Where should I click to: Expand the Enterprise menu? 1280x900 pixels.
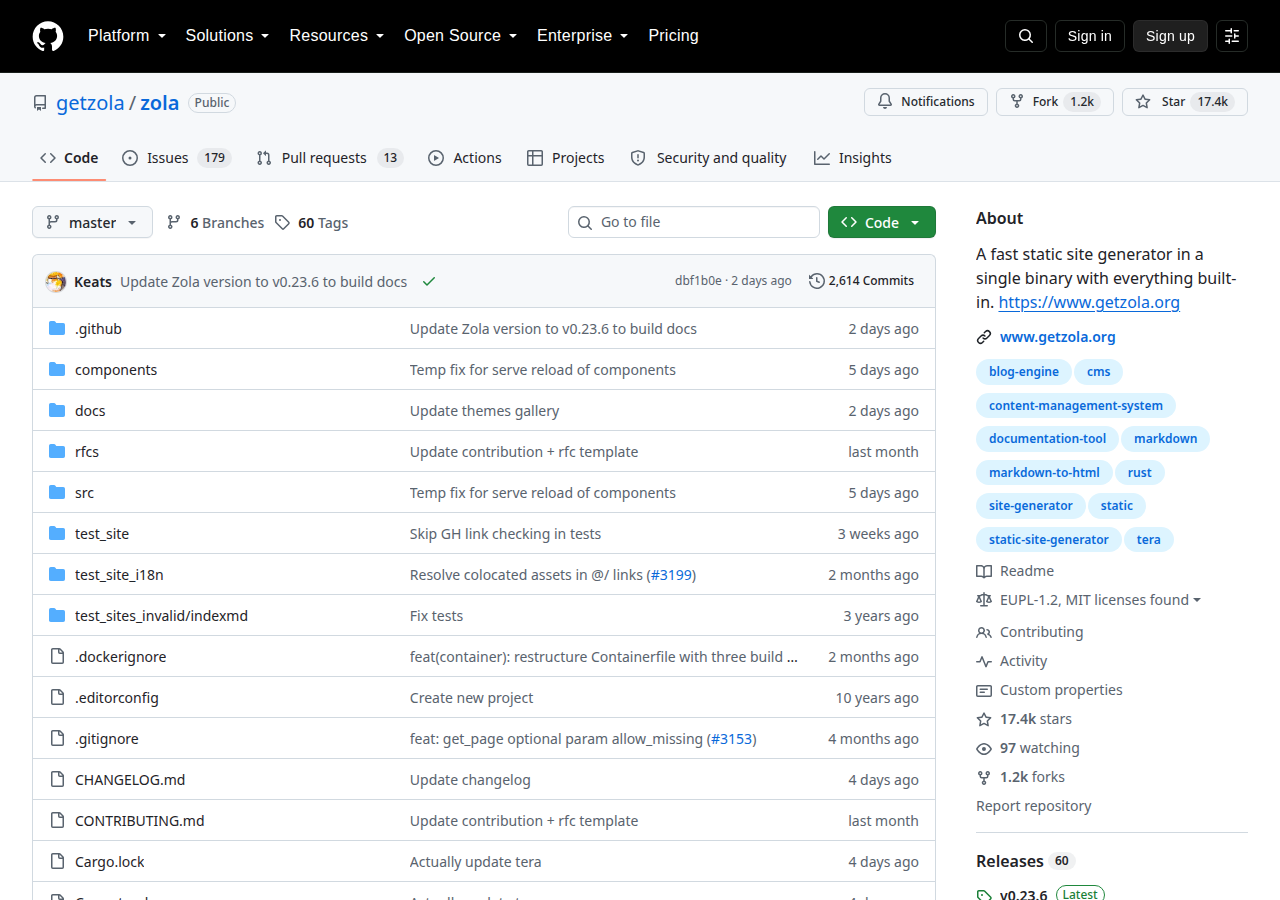click(x=583, y=36)
